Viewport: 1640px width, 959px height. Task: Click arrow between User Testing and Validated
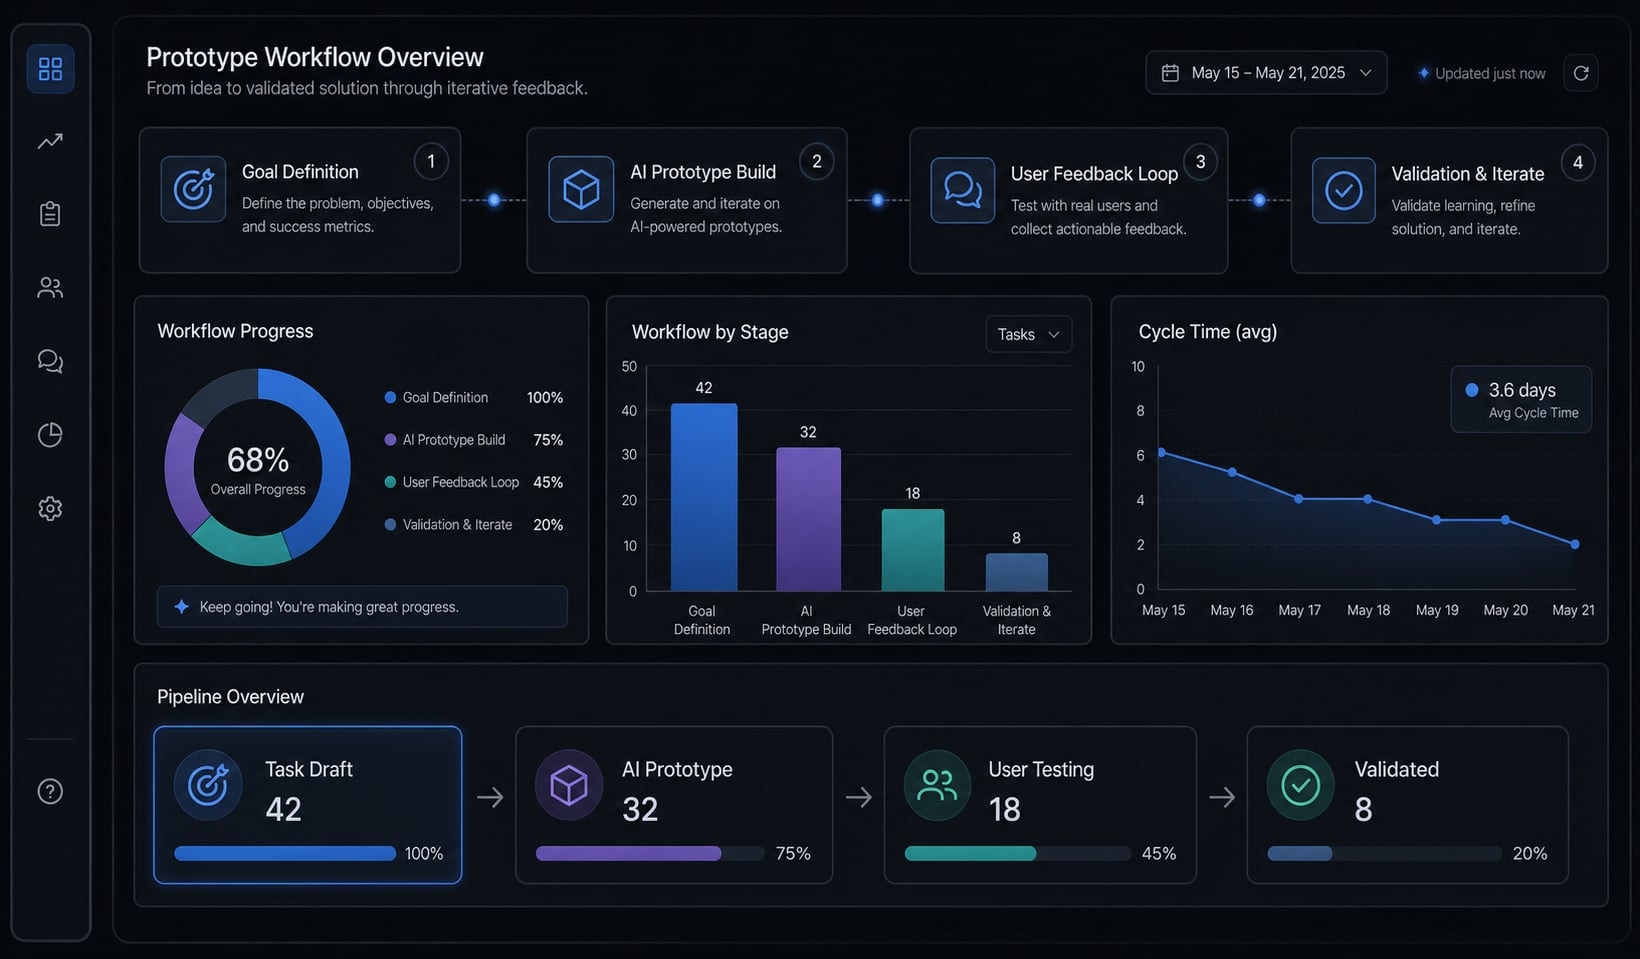(x=1222, y=797)
